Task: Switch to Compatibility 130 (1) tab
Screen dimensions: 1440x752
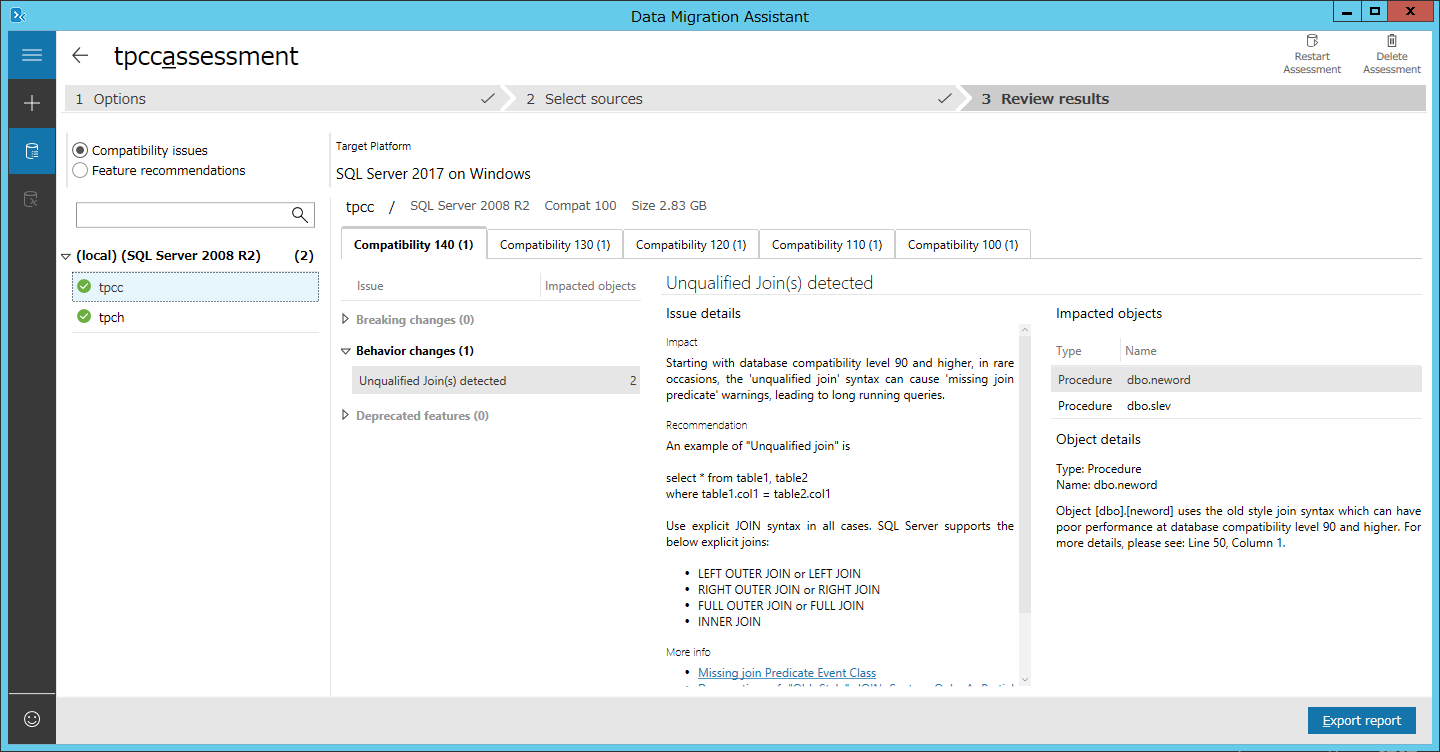Action: point(555,244)
